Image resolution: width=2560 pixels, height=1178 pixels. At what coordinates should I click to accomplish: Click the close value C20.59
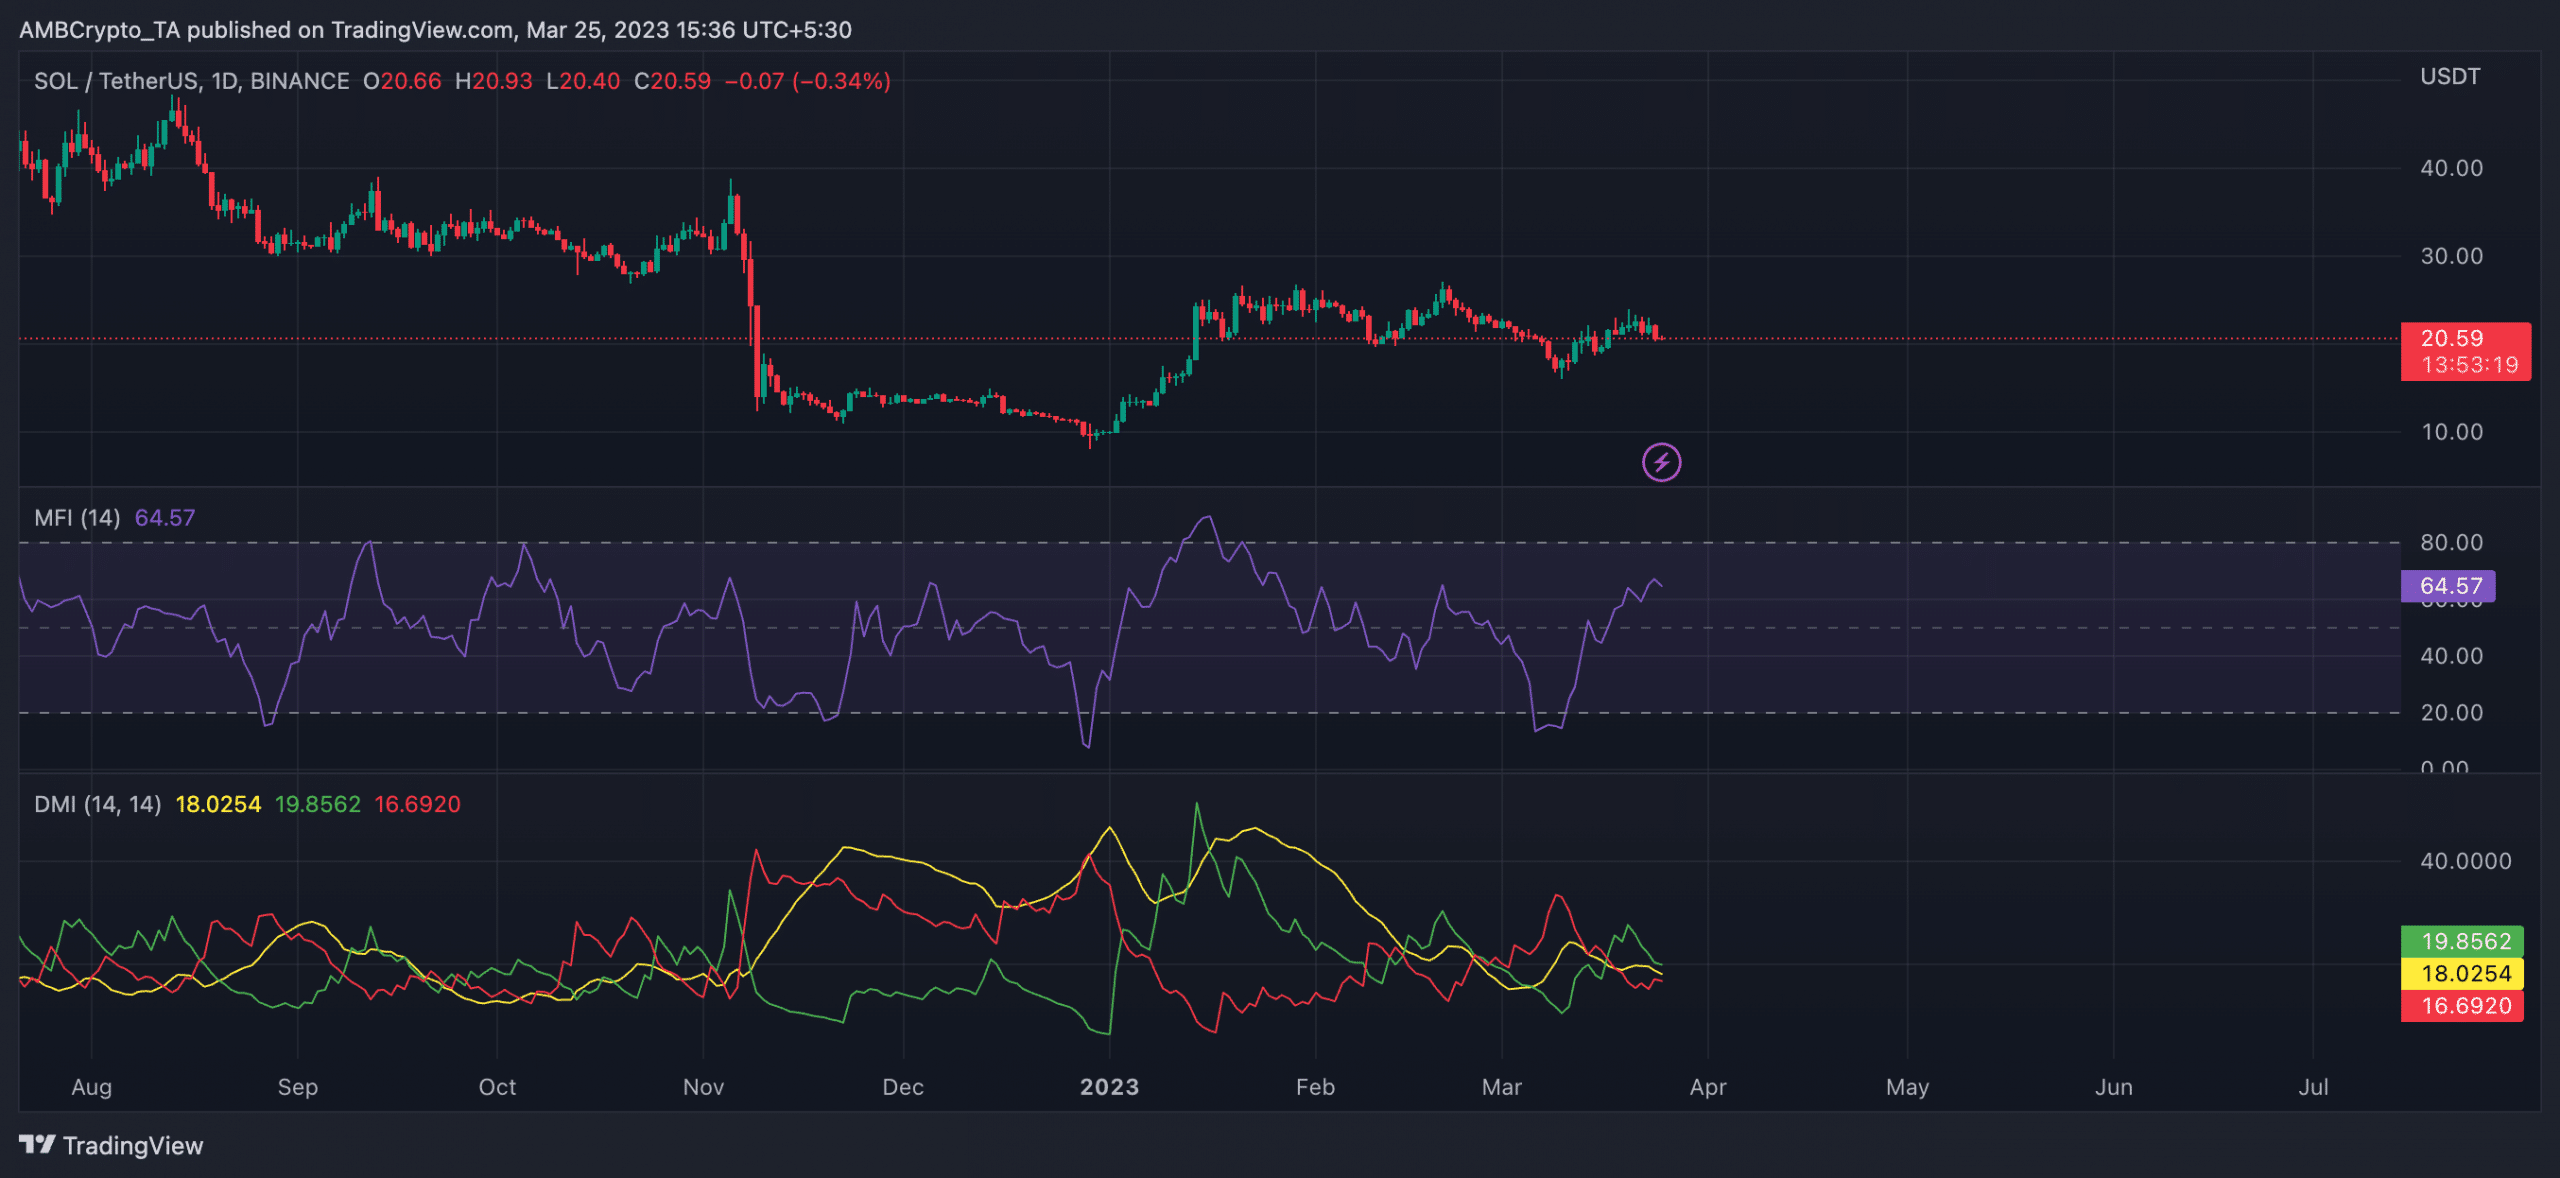(673, 81)
